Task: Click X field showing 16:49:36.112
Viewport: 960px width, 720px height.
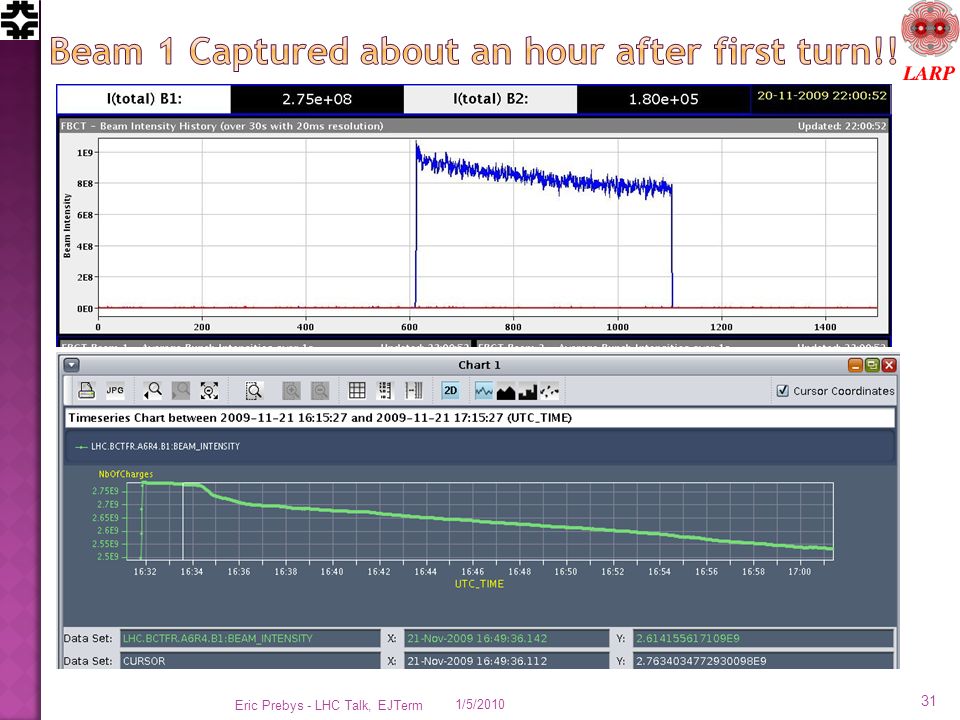Action: click(x=506, y=661)
